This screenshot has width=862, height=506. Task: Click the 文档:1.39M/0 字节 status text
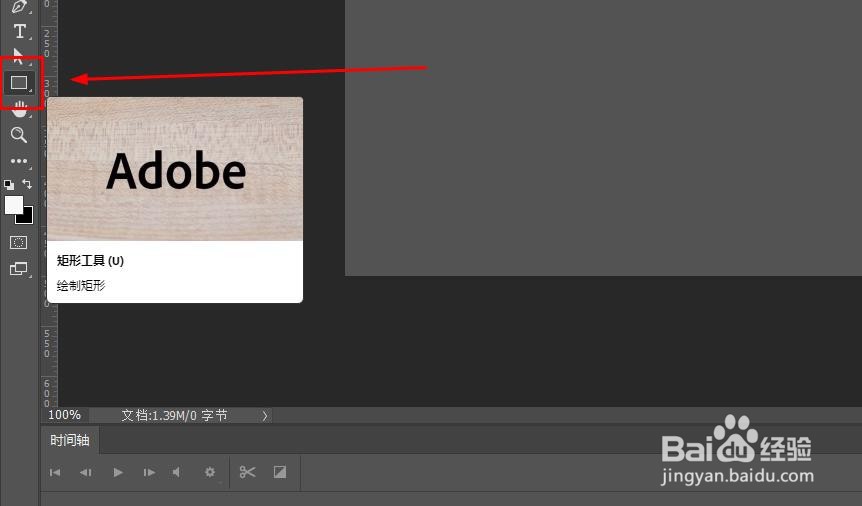pyautogui.click(x=174, y=415)
